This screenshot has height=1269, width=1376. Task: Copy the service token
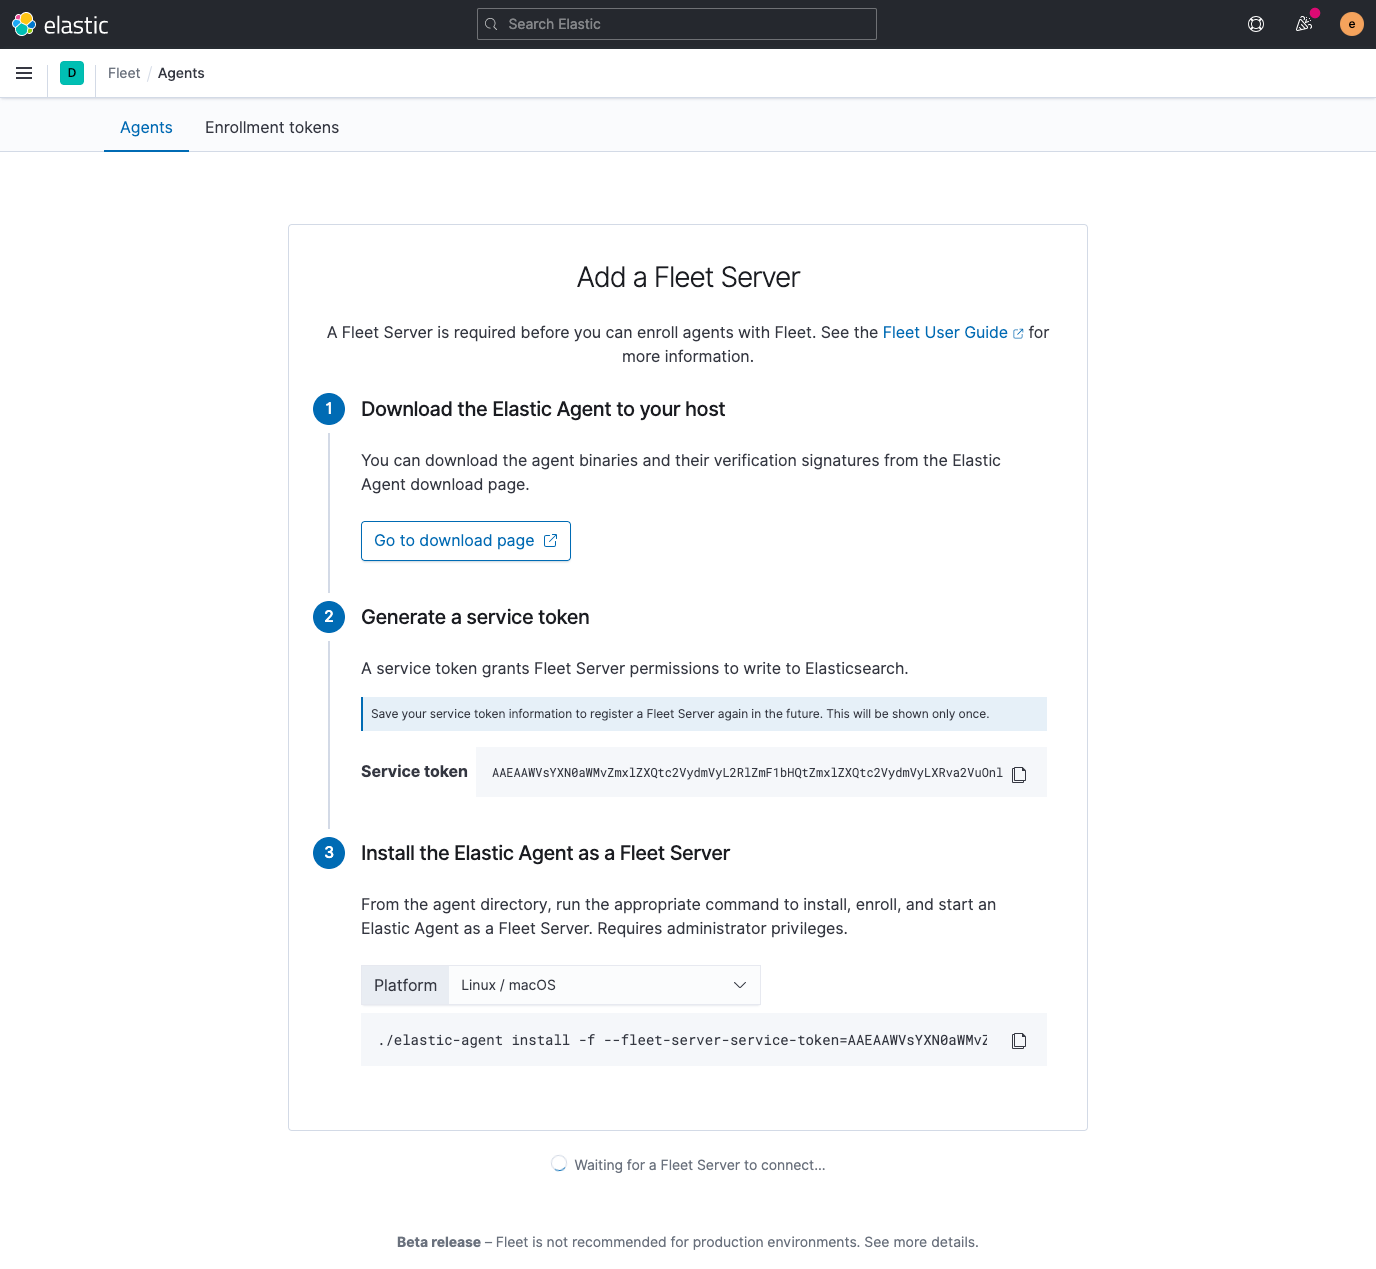coord(1019,774)
